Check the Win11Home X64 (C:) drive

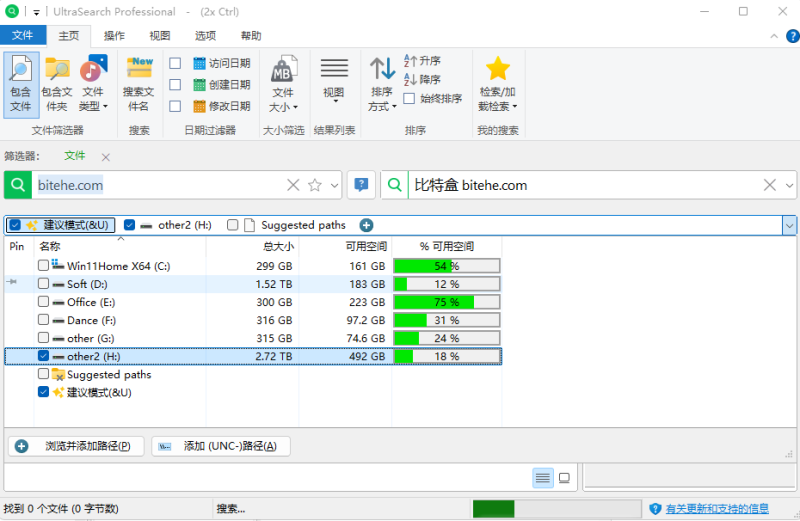43,265
